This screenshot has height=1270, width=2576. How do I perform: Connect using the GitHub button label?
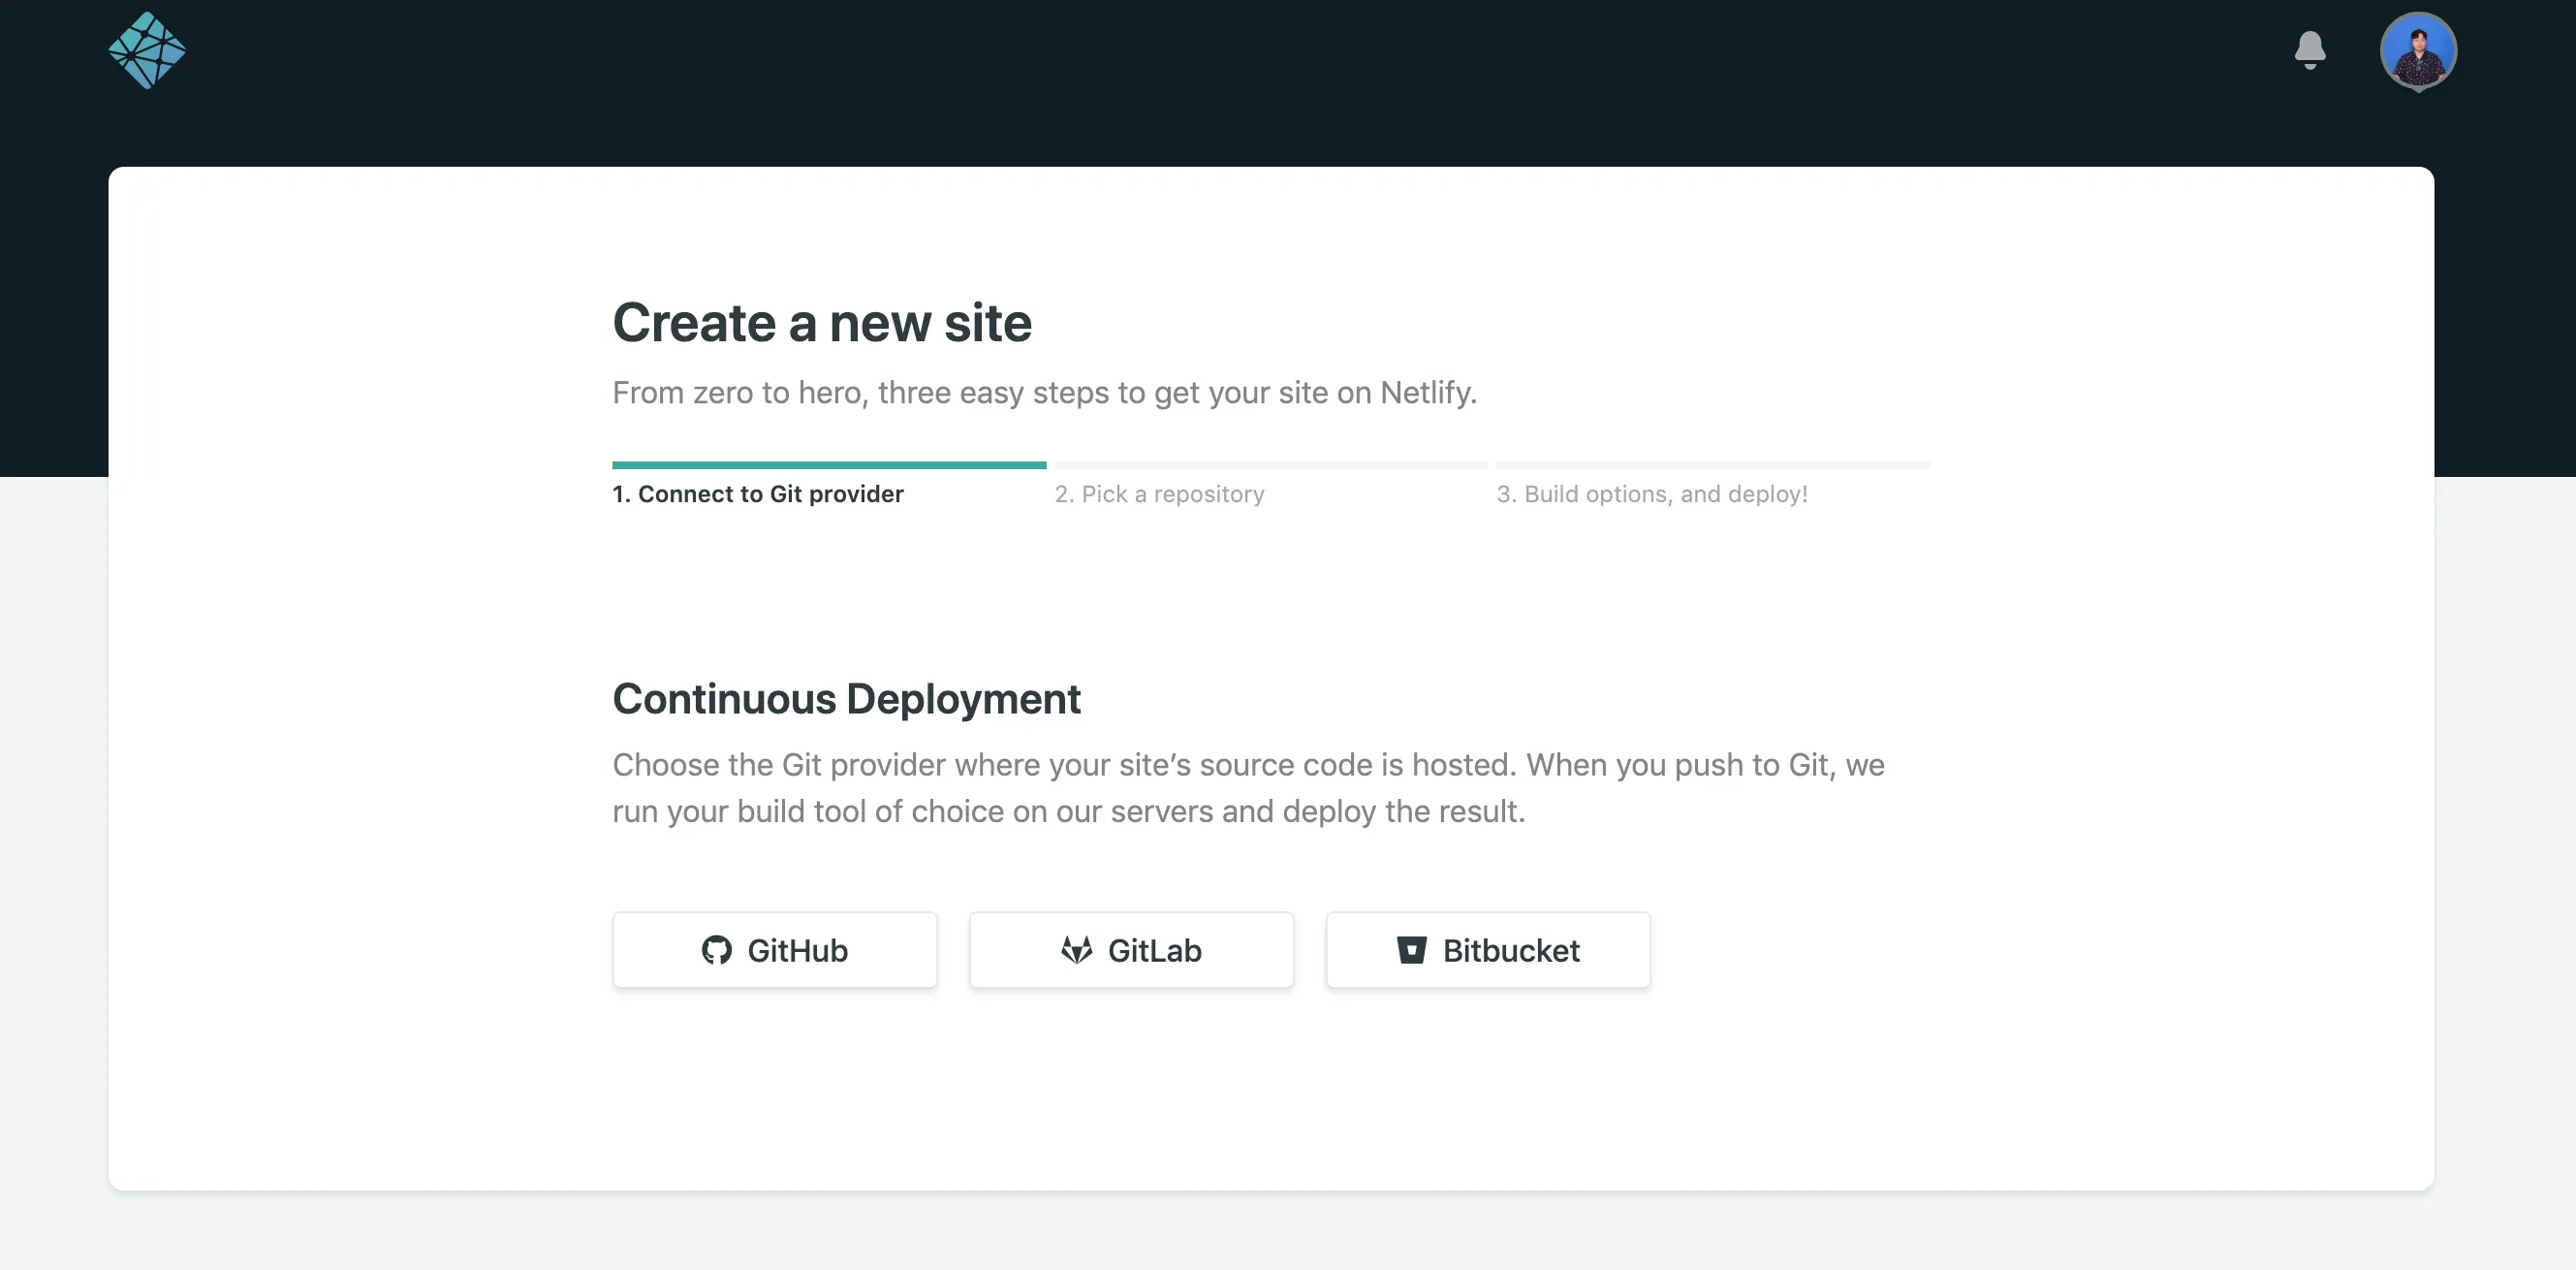click(797, 950)
